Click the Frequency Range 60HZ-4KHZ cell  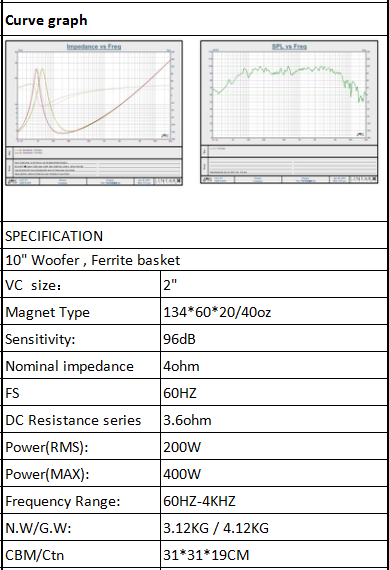pyautogui.click(x=274, y=501)
